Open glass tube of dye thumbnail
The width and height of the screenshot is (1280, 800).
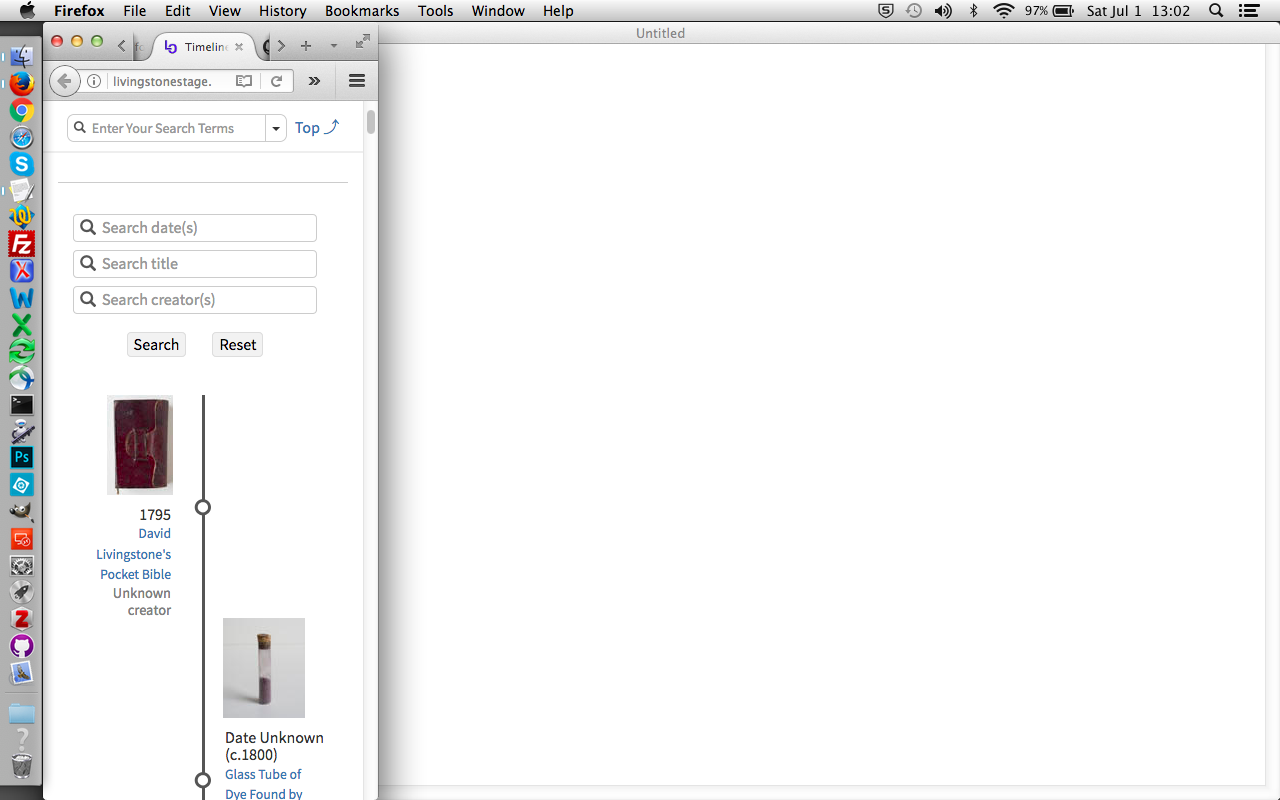tap(264, 668)
